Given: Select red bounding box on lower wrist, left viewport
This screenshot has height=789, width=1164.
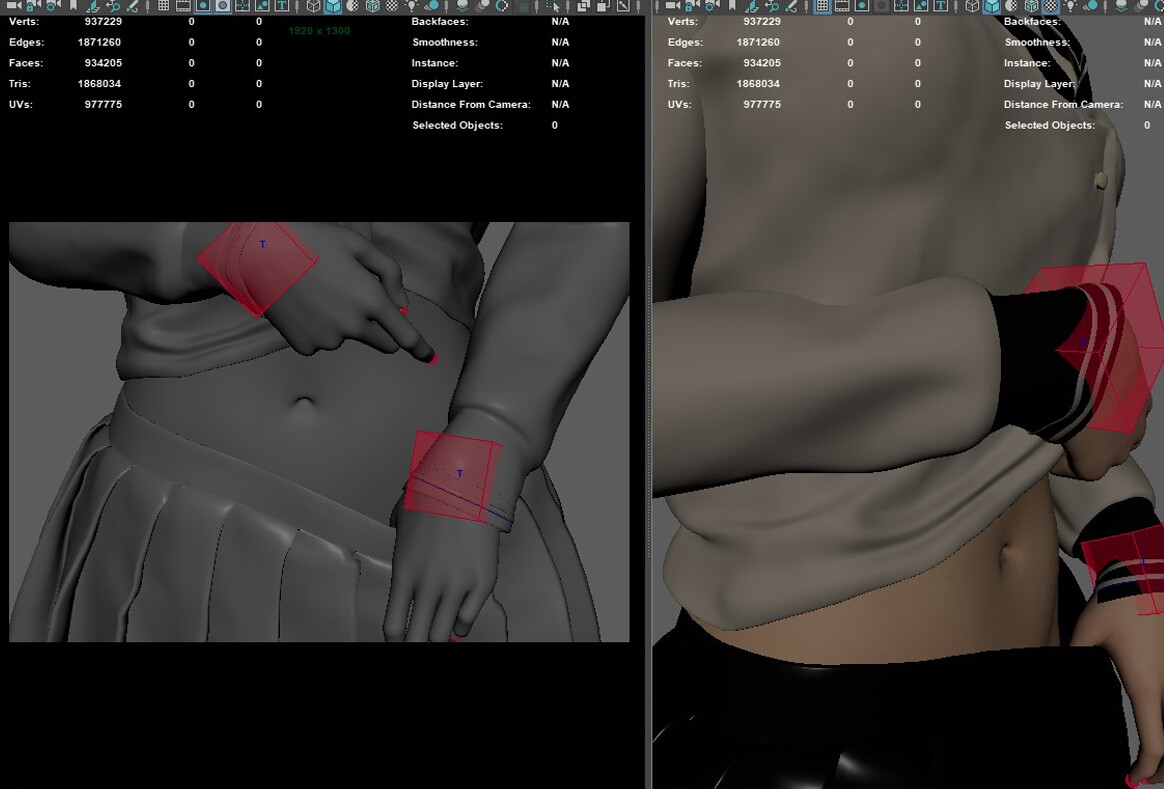Looking at the screenshot, I should point(455,478).
